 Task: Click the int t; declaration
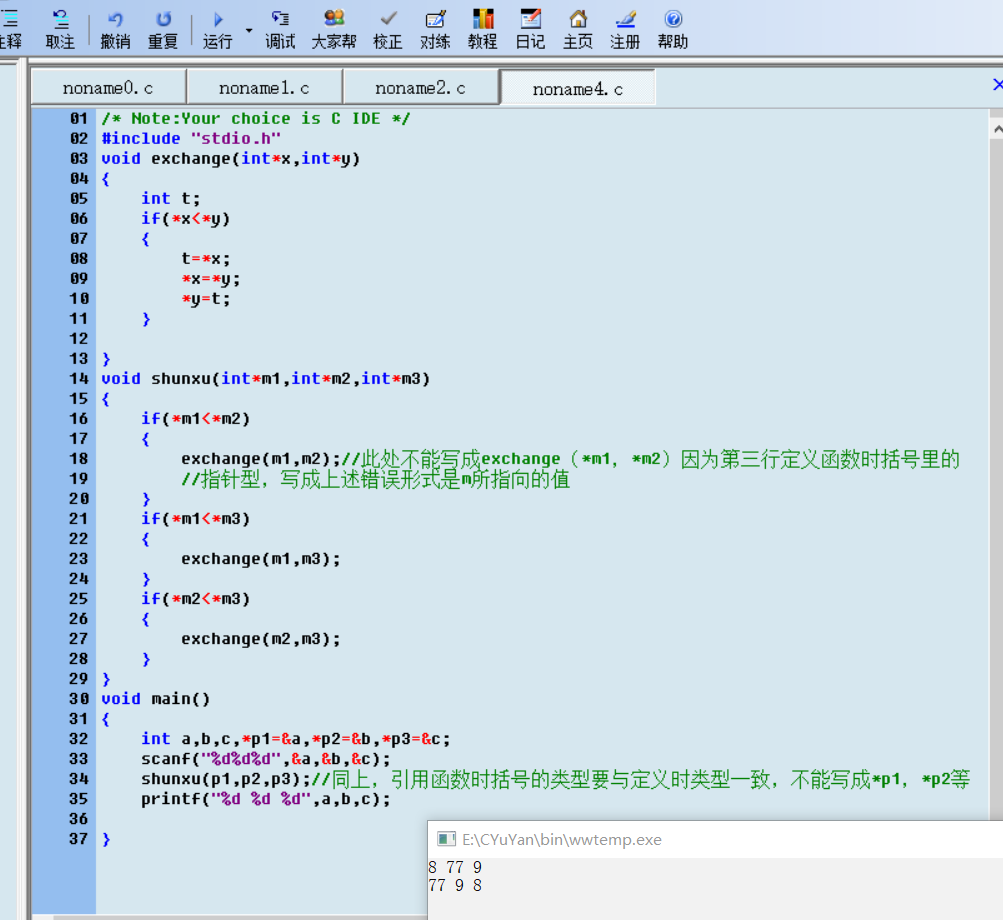click(171, 198)
